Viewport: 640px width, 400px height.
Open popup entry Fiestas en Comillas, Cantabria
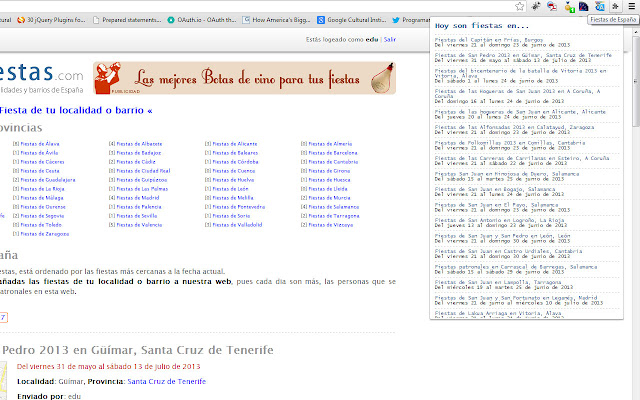click(x=510, y=142)
